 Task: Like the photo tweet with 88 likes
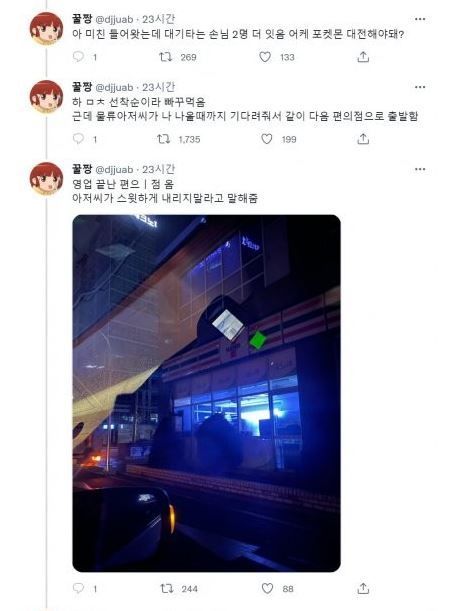pos(267,588)
